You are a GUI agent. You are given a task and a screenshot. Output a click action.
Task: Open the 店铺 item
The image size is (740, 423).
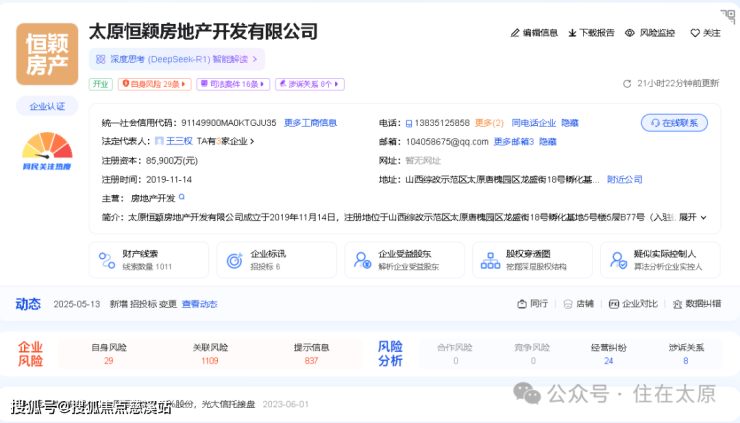click(x=578, y=304)
